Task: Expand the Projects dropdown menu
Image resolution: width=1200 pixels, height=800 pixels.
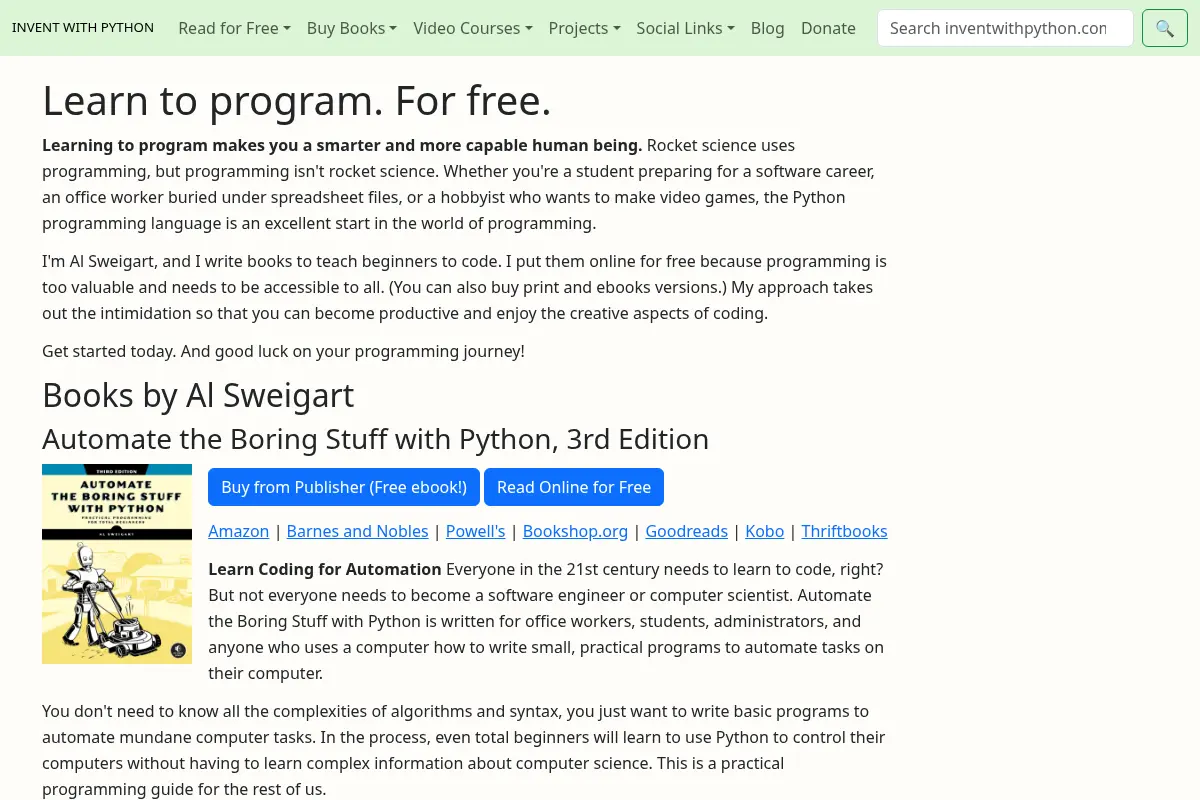Action: [585, 28]
